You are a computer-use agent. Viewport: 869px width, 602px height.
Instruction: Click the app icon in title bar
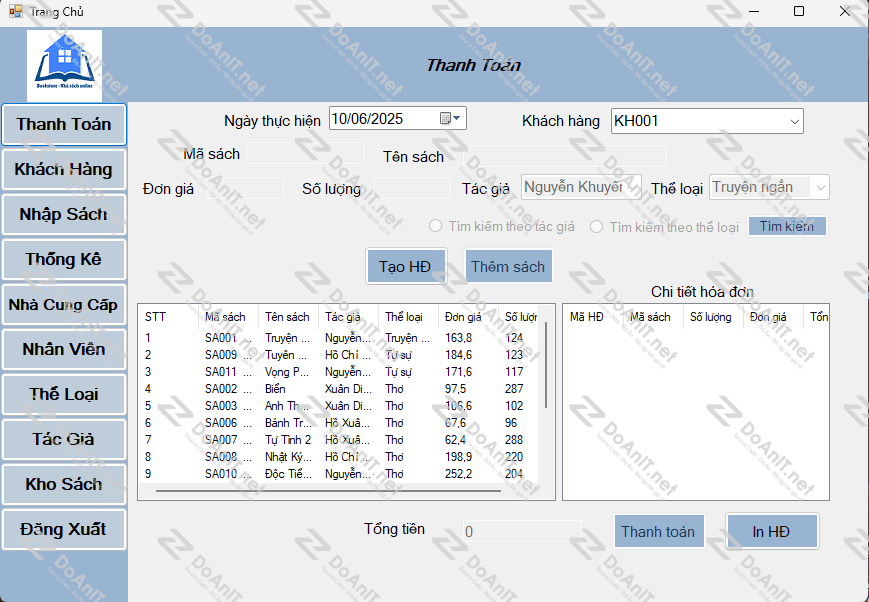15,11
